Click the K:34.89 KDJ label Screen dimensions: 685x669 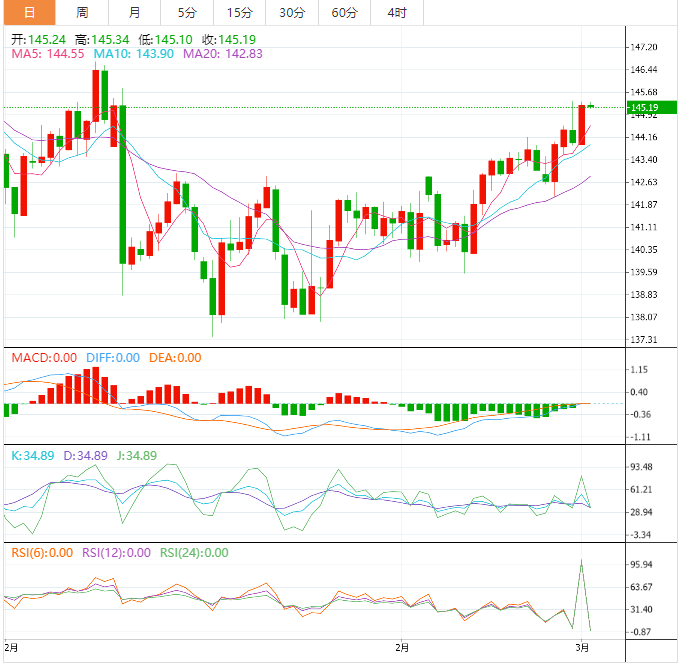pyautogui.click(x=33, y=455)
